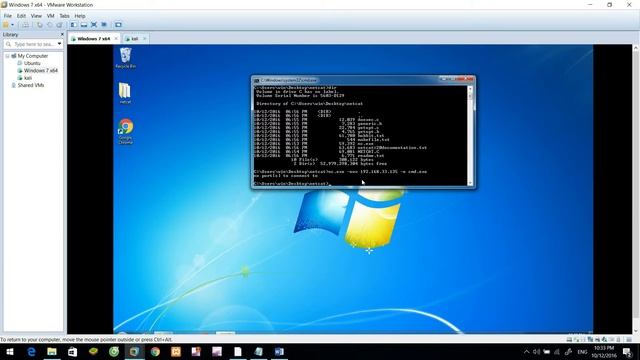
Task: Click the network tray icon
Action: click(x=557, y=352)
